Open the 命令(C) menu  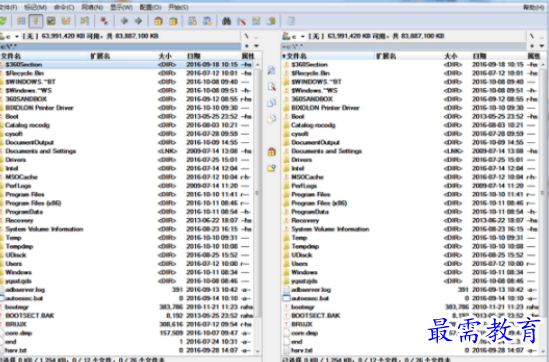pyautogui.click(x=64, y=7)
